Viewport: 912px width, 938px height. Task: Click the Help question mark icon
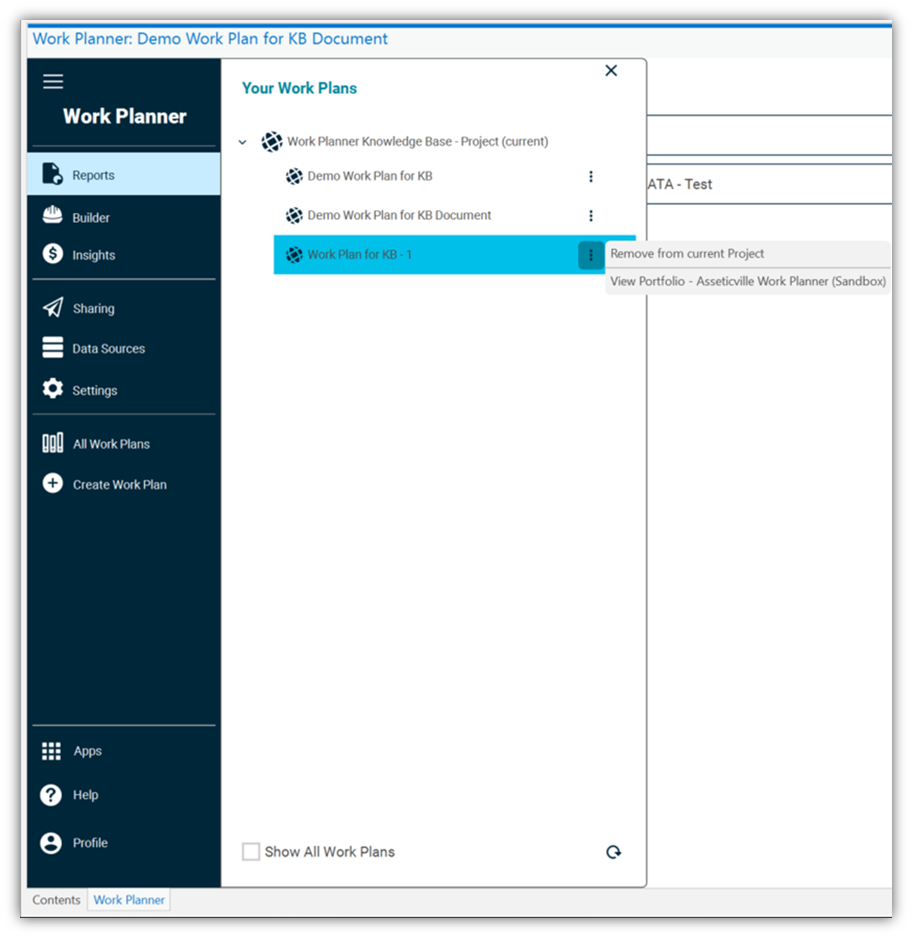[x=51, y=796]
